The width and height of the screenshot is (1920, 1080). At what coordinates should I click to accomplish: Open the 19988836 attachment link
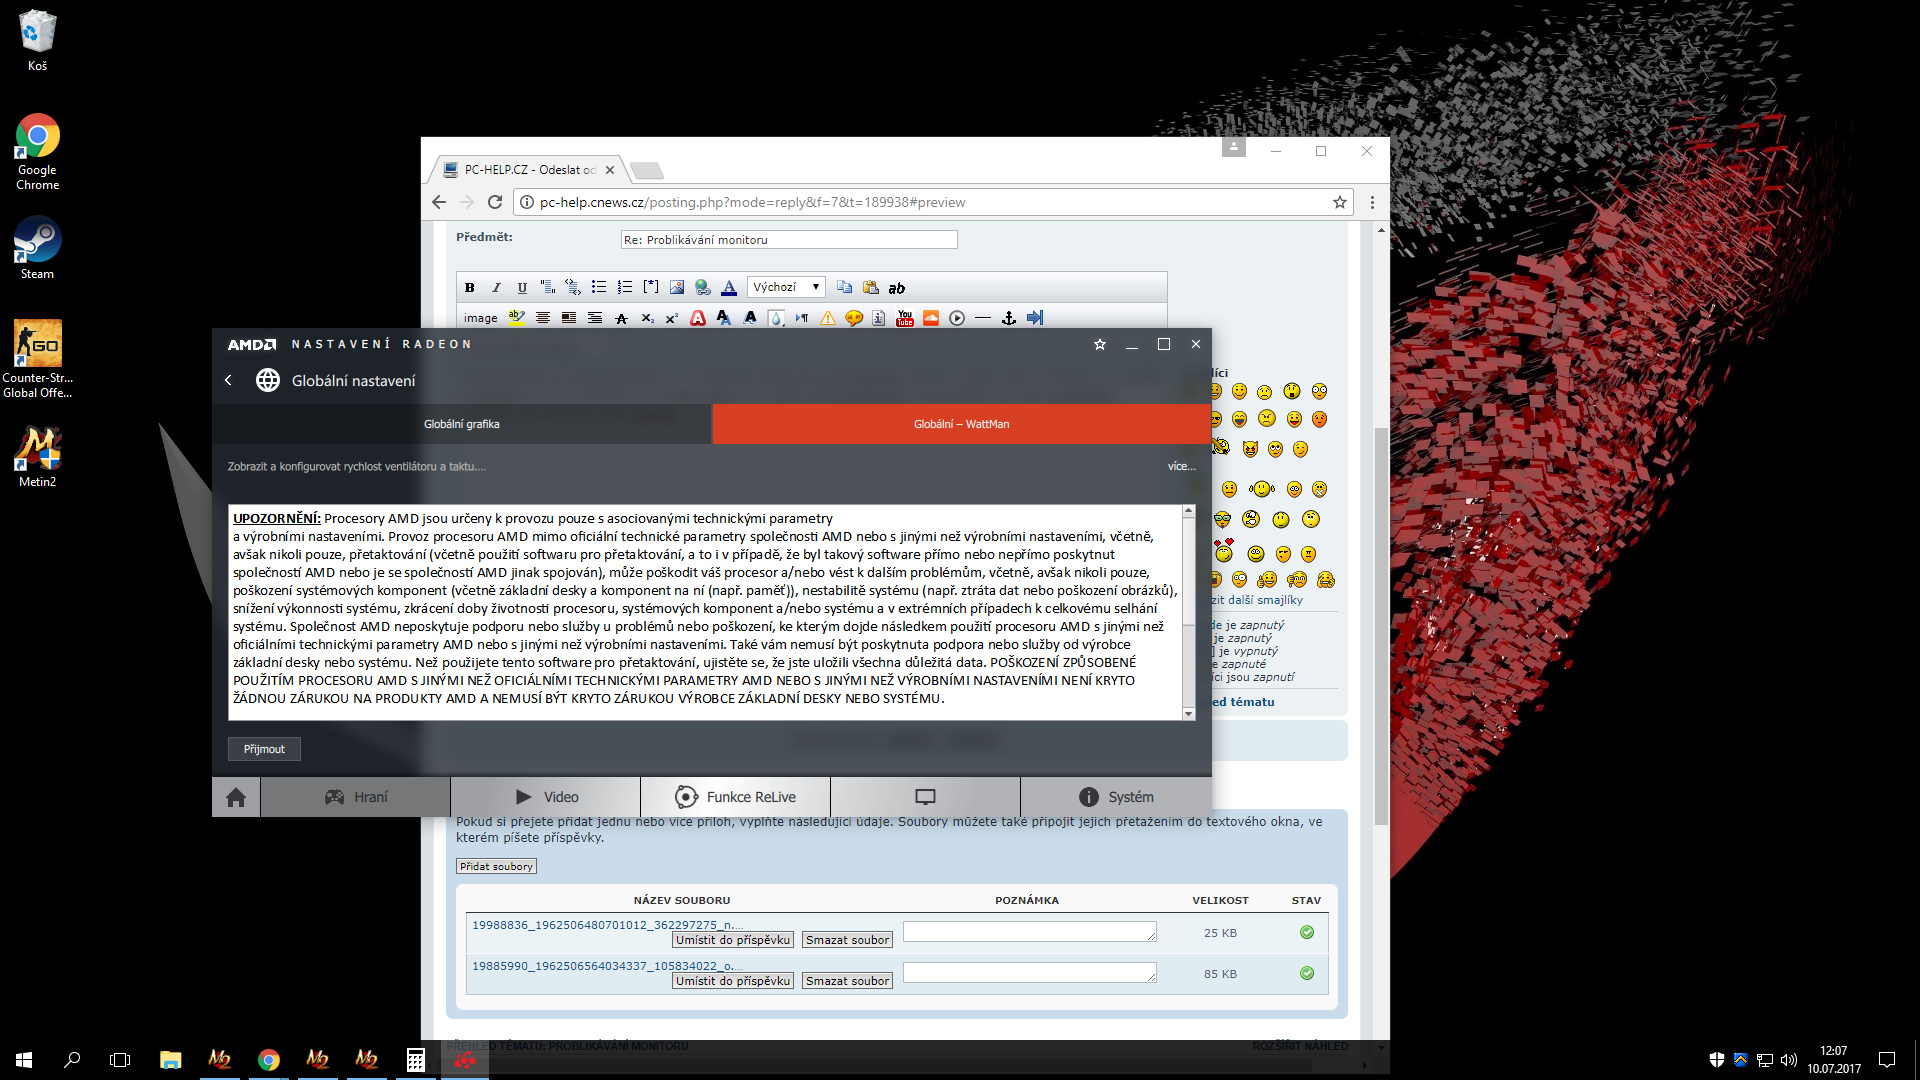coord(607,925)
